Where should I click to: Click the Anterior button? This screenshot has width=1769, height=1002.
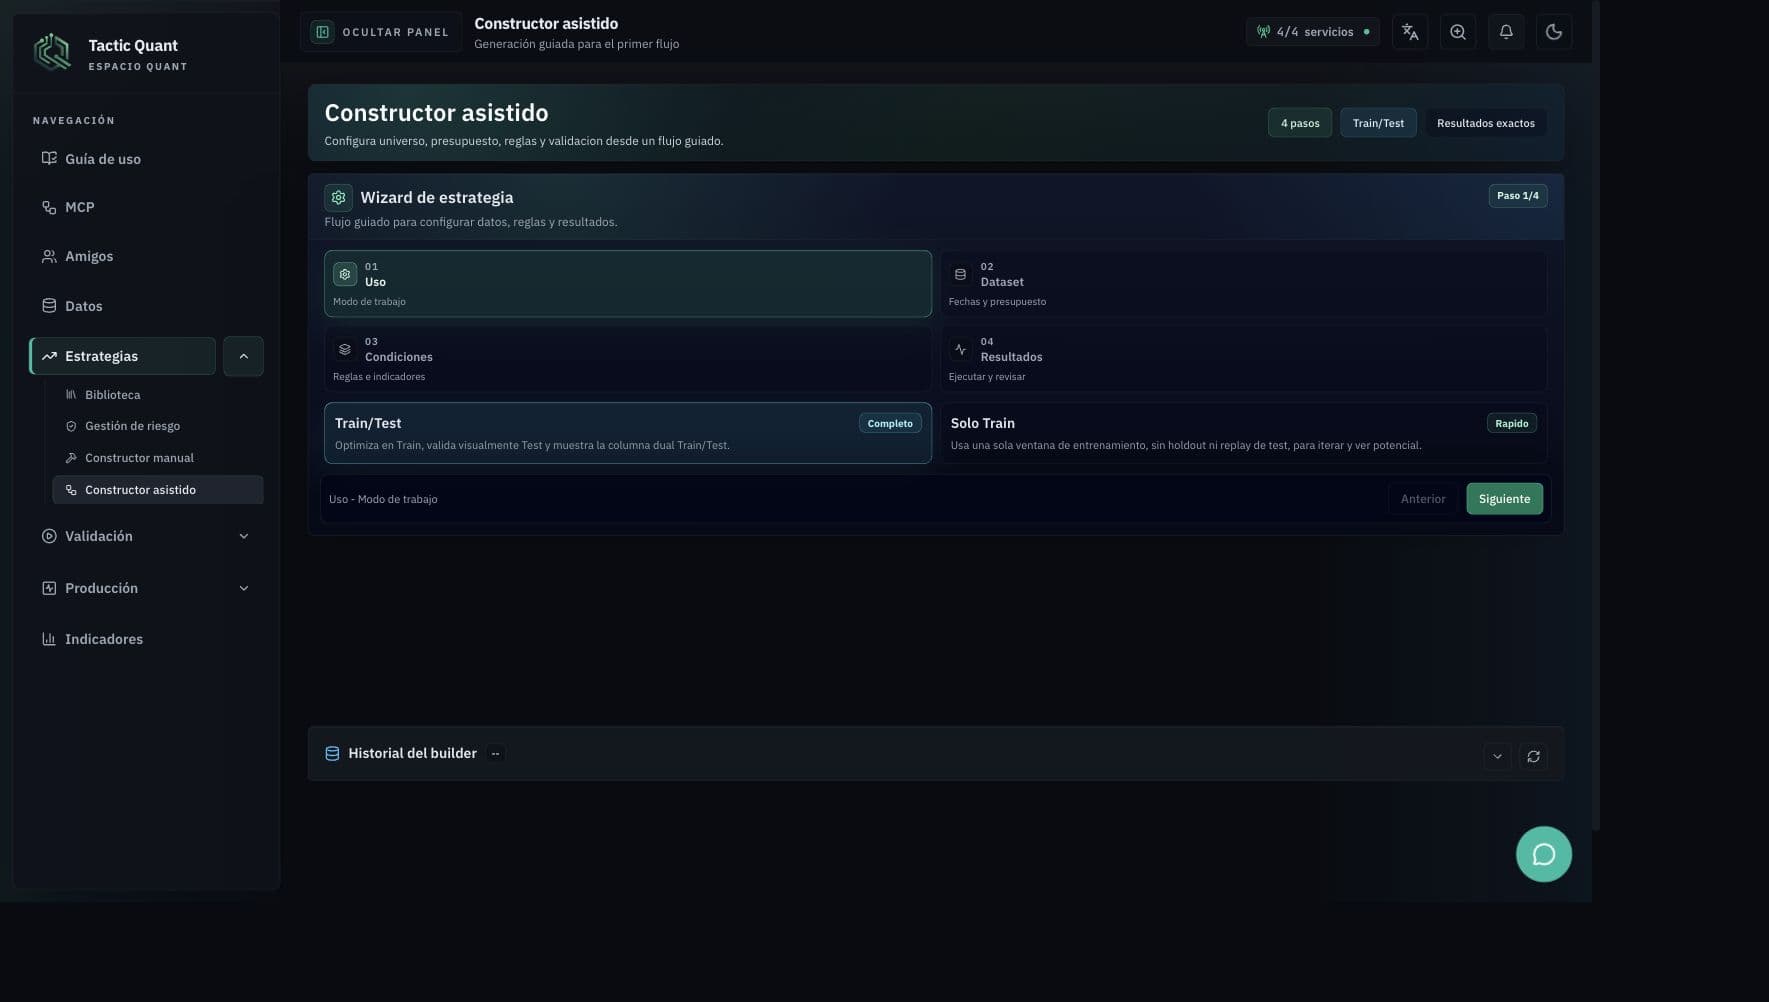[1423, 499]
